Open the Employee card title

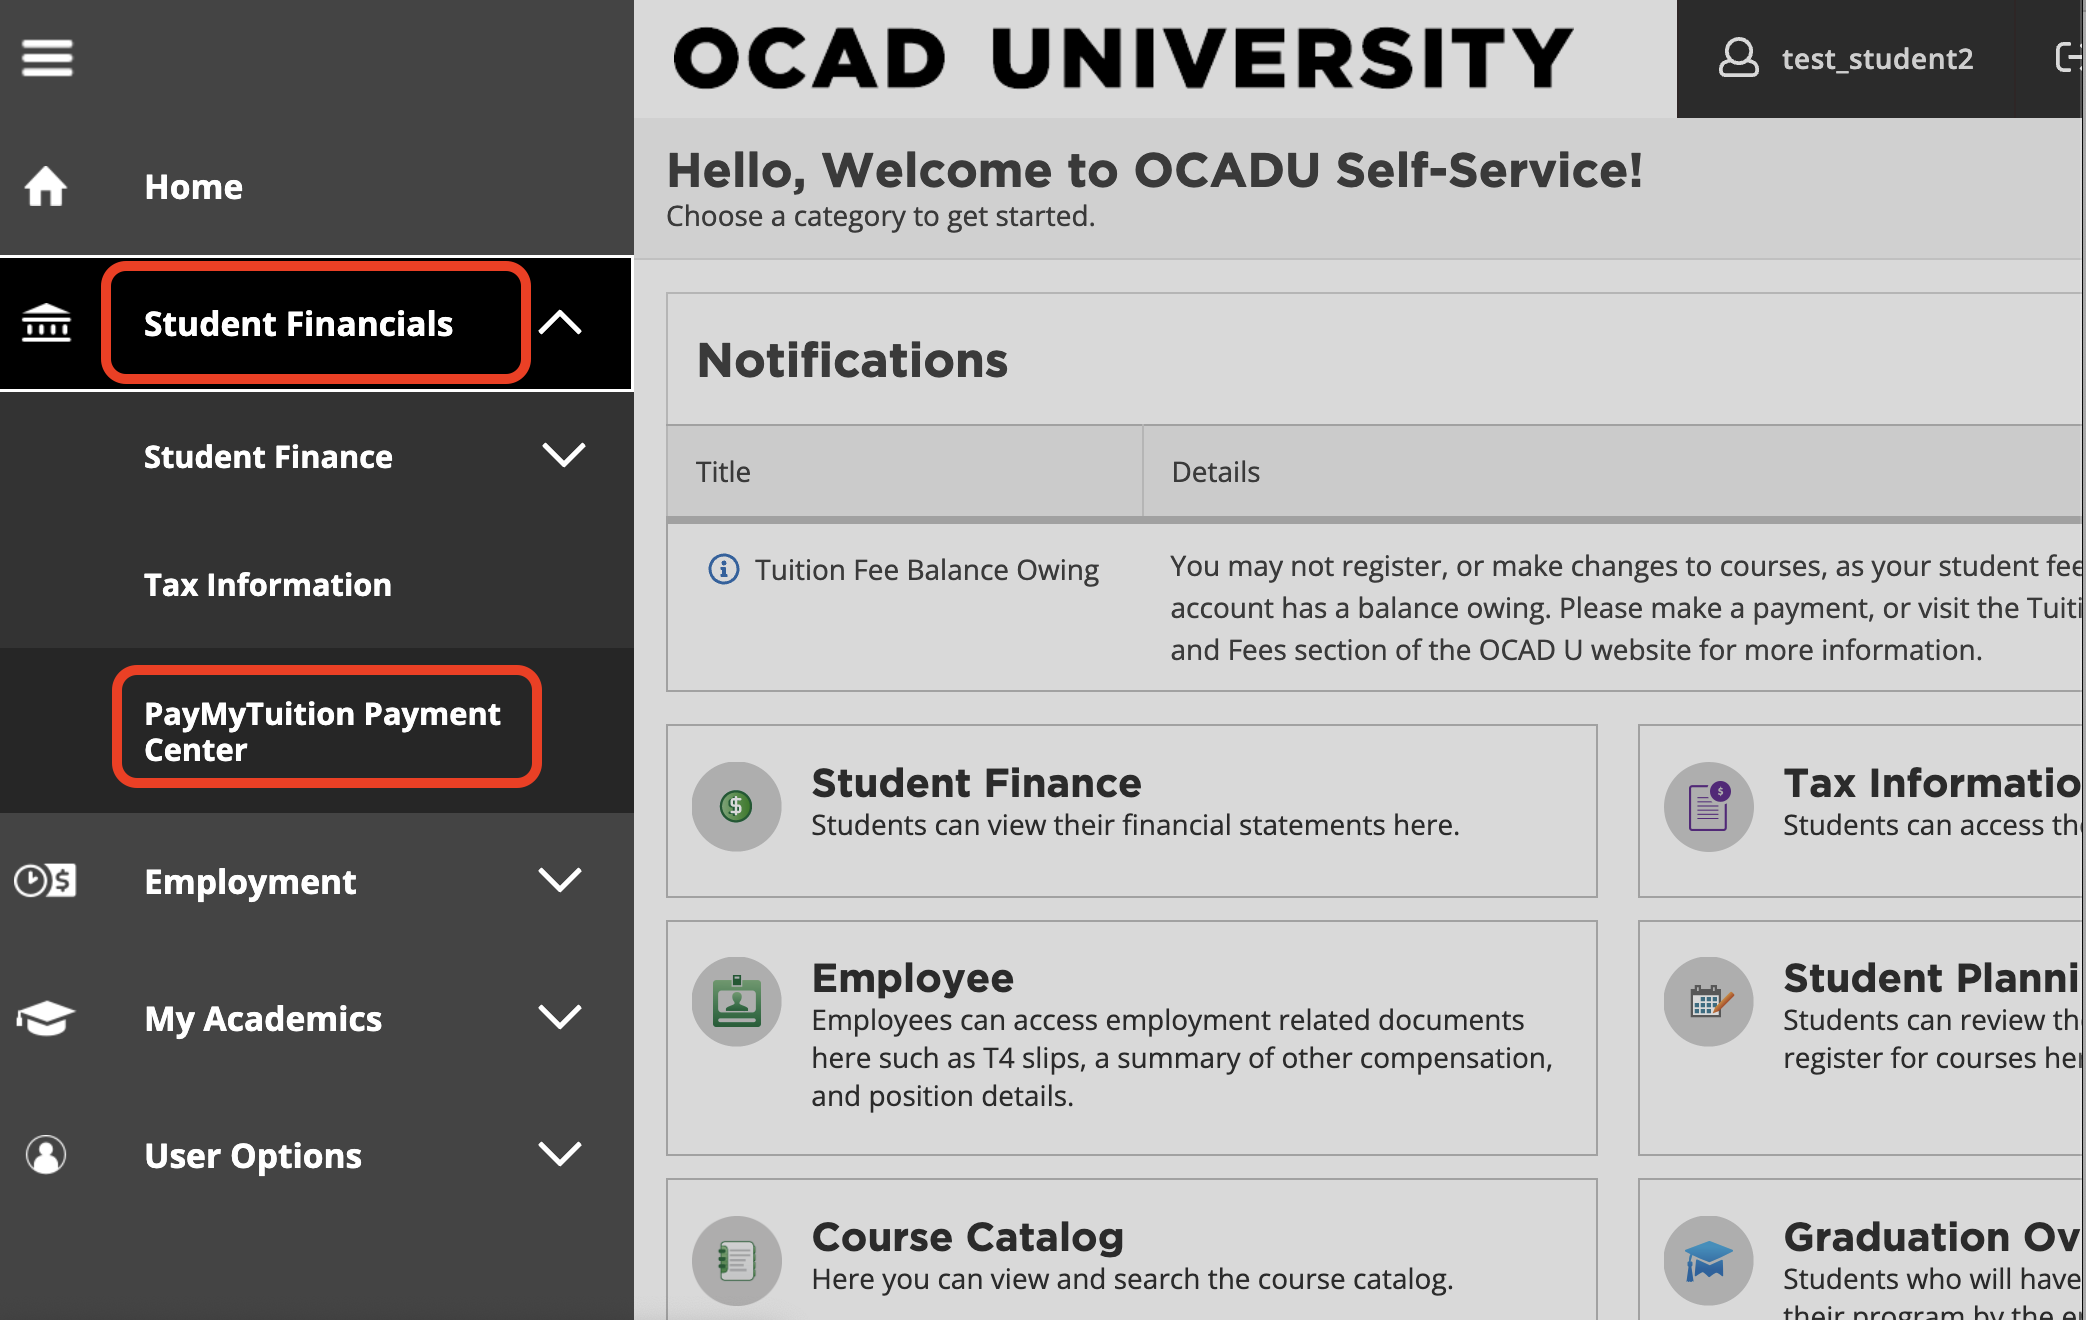912,978
